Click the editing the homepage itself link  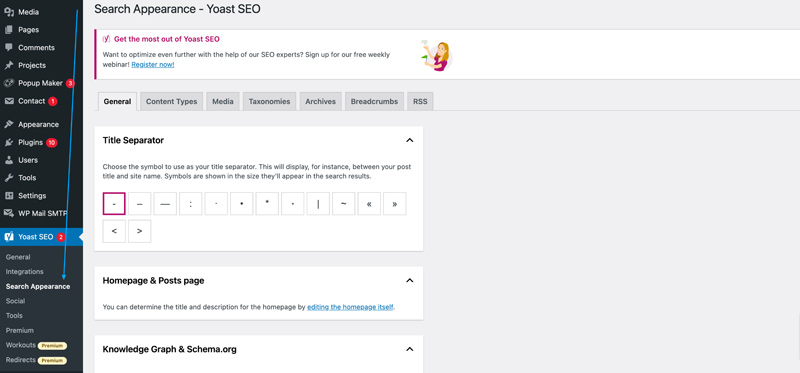click(351, 307)
